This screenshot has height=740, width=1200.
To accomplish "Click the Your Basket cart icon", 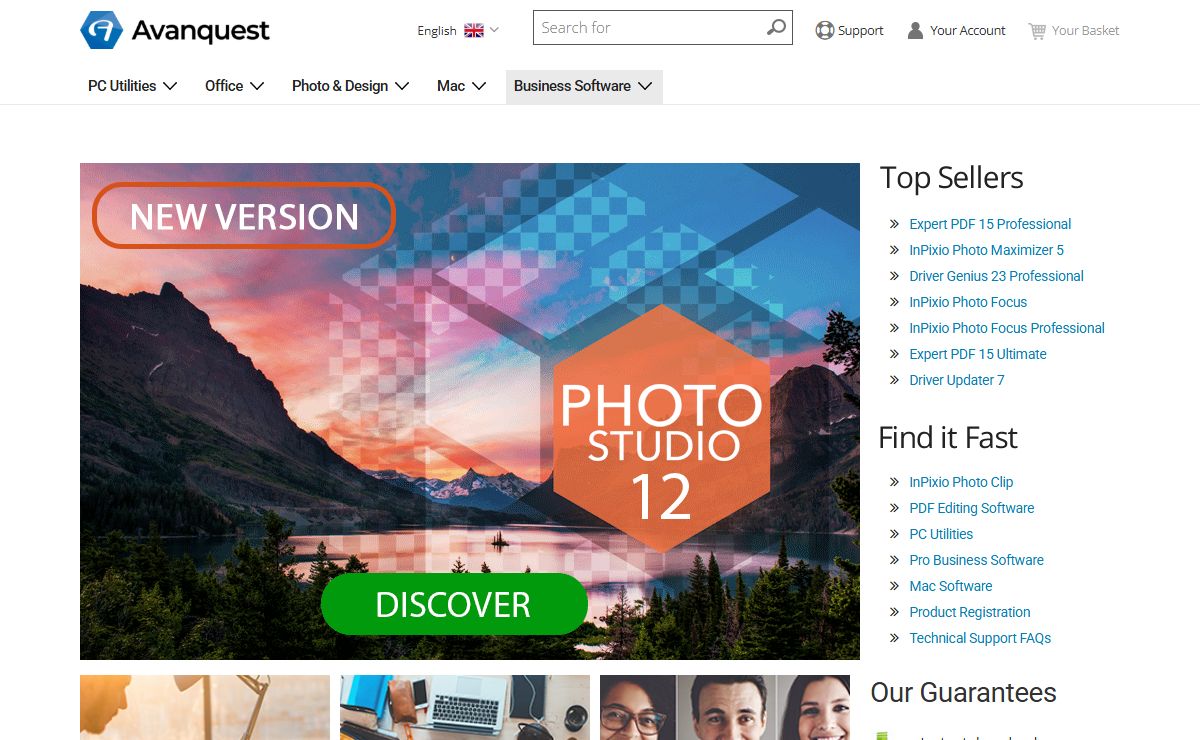I will coord(1037,30).
